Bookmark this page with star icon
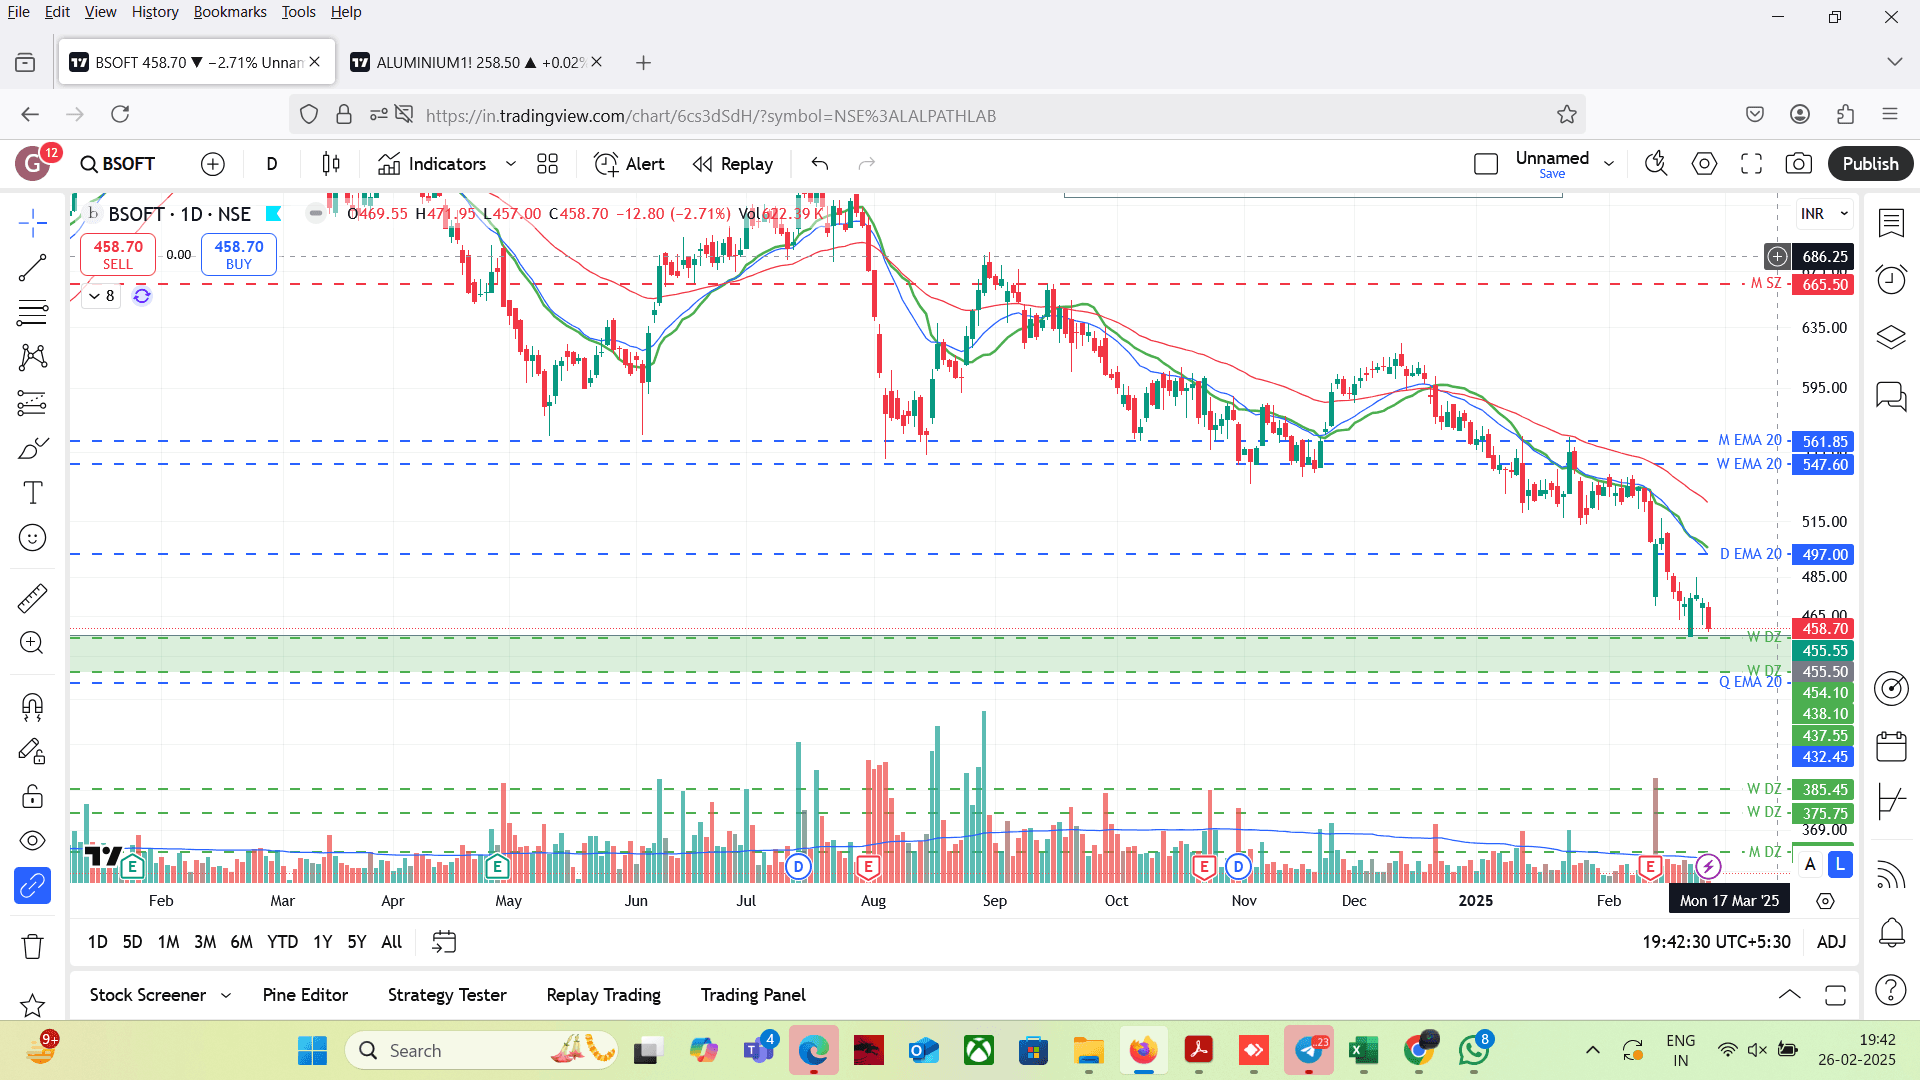Screen dimensions: 1920x1080 [1566, 115]
